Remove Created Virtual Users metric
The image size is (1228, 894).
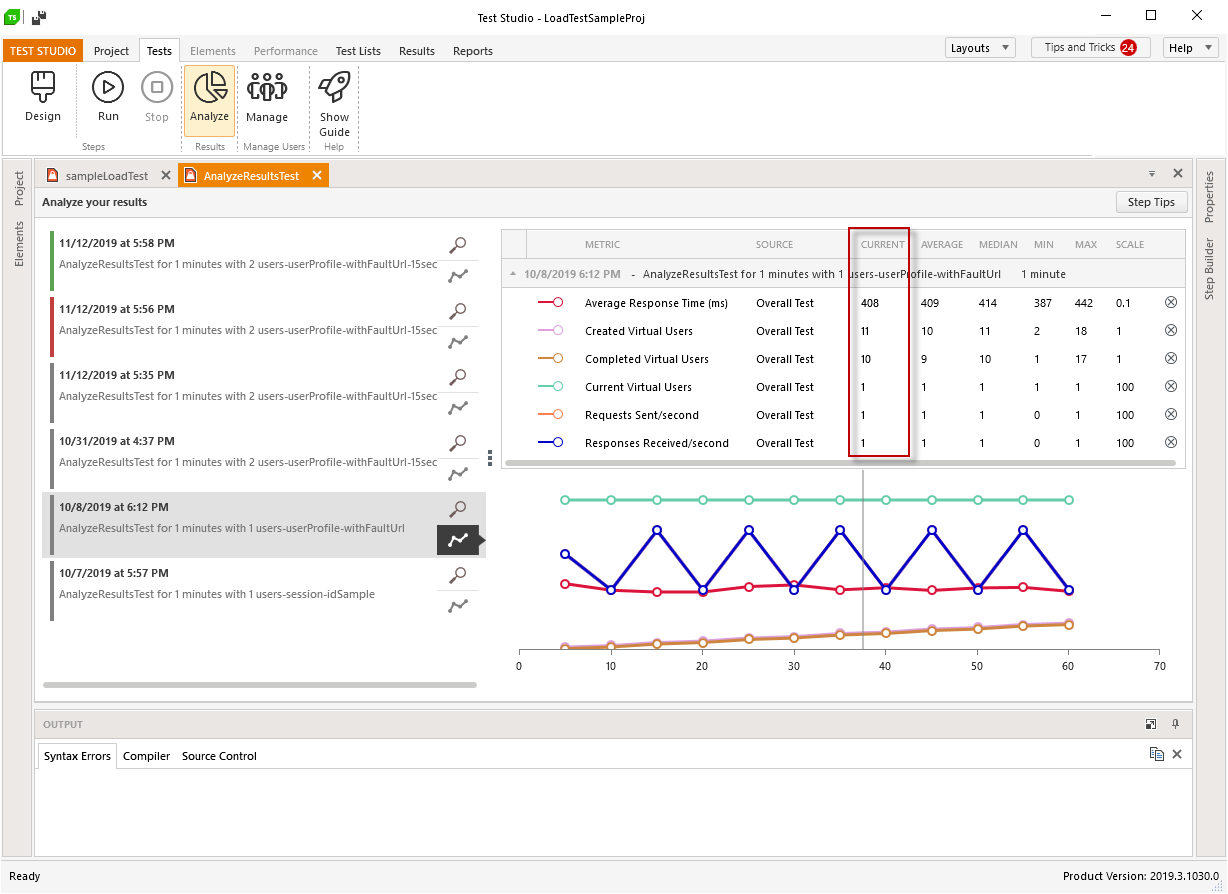pyautogui.click(x=1171, y=330)
